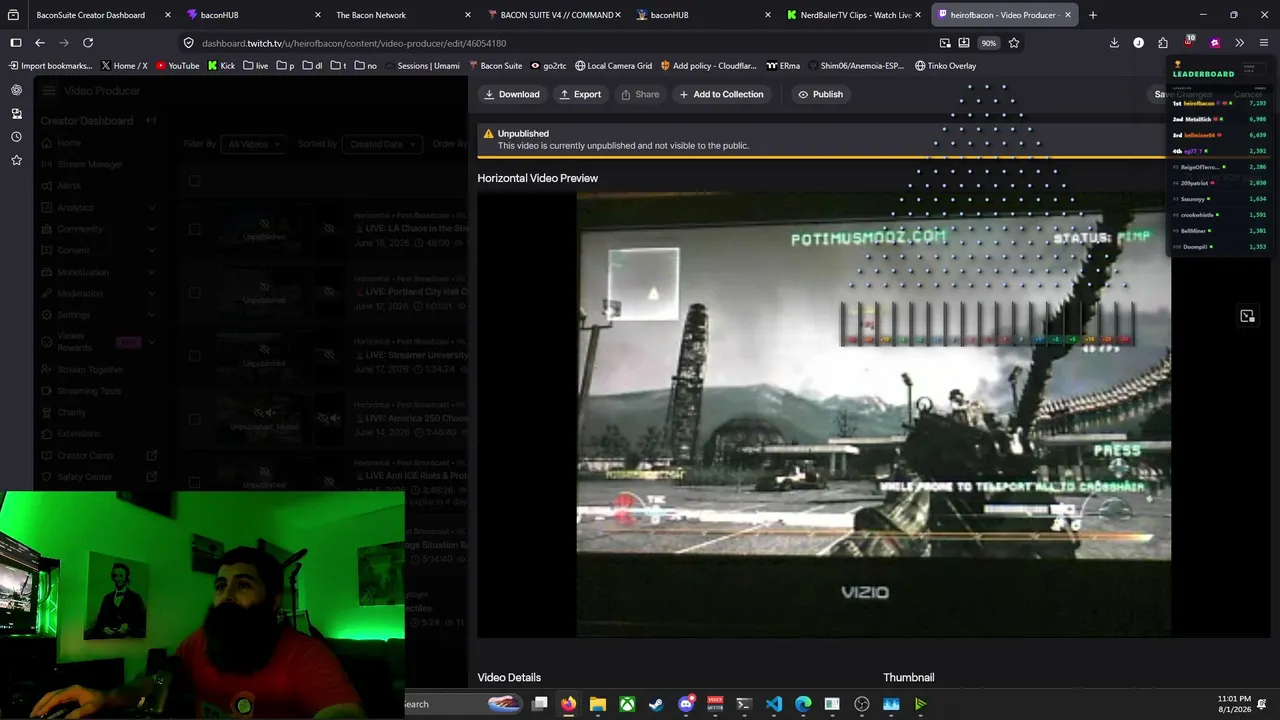Image resolution: width=1280 pixels, height=720 pixels.
Task: Click the Task View icon in the taskbar
Action: [539, 704]
